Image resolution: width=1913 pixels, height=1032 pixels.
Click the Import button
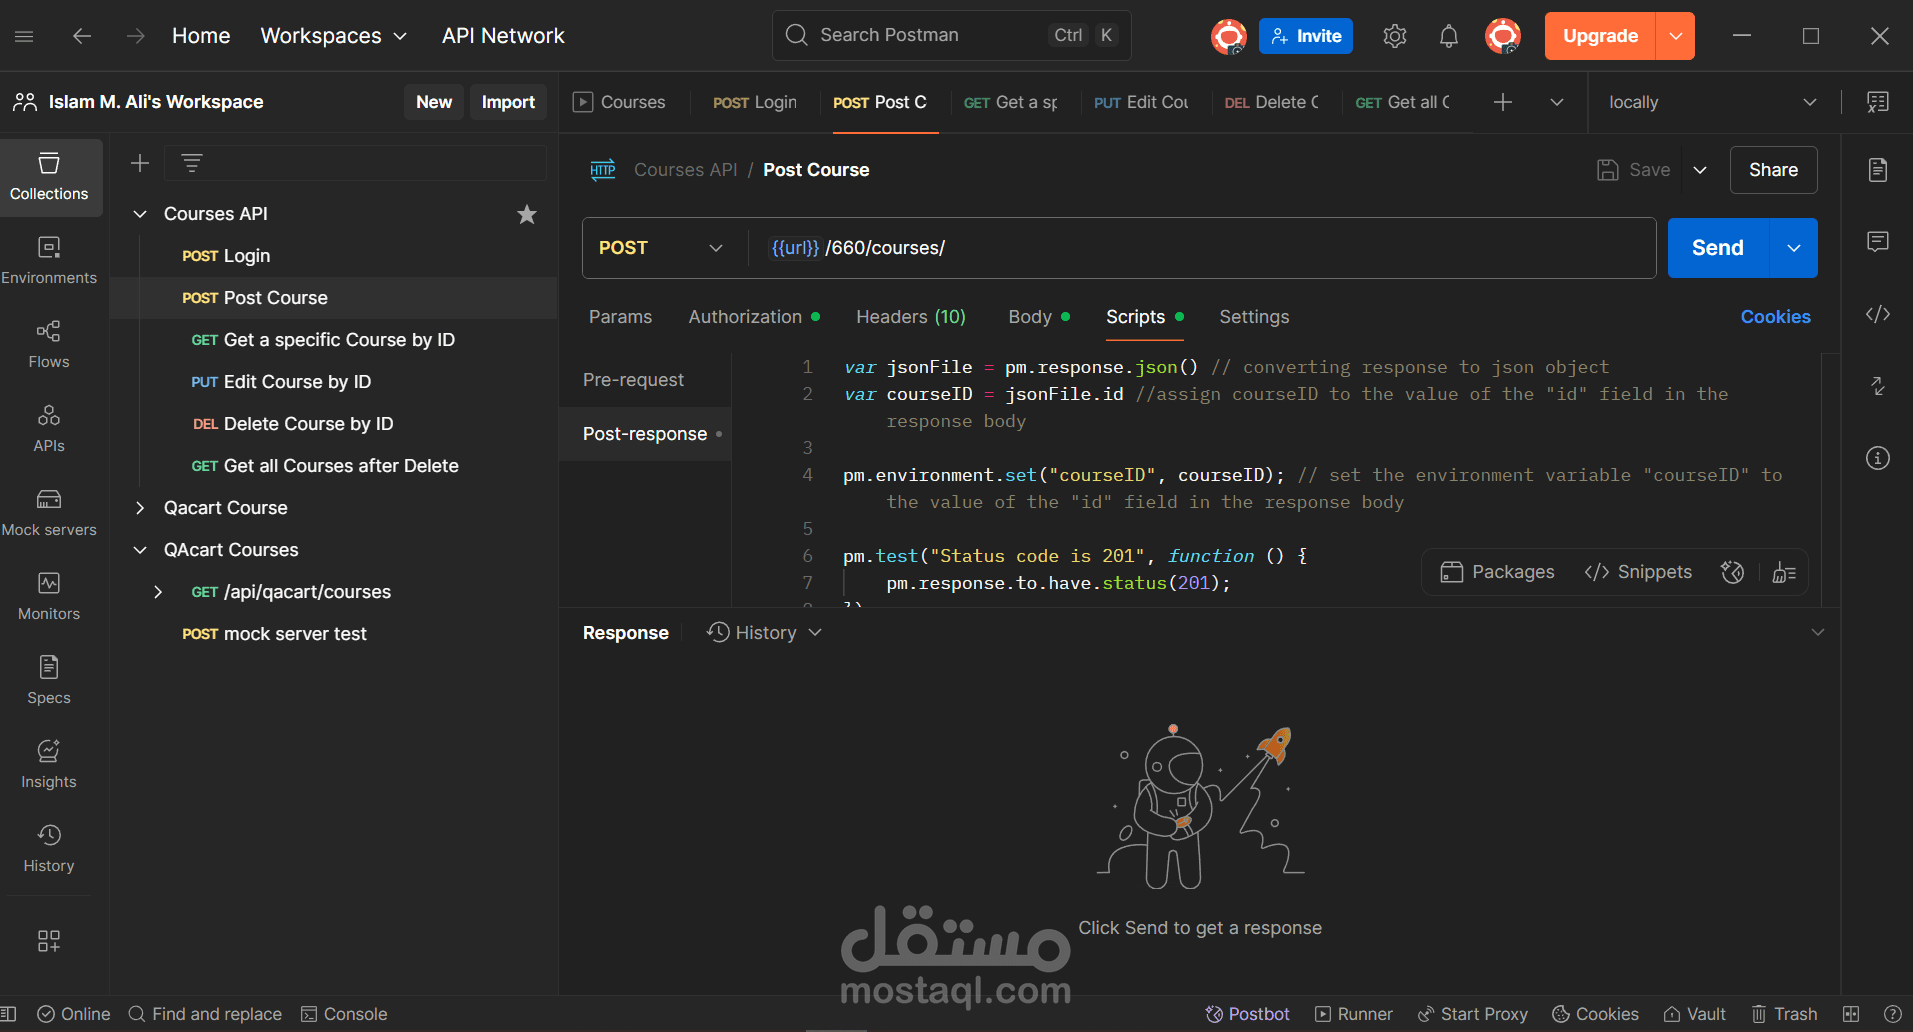[x=508, y=102]
